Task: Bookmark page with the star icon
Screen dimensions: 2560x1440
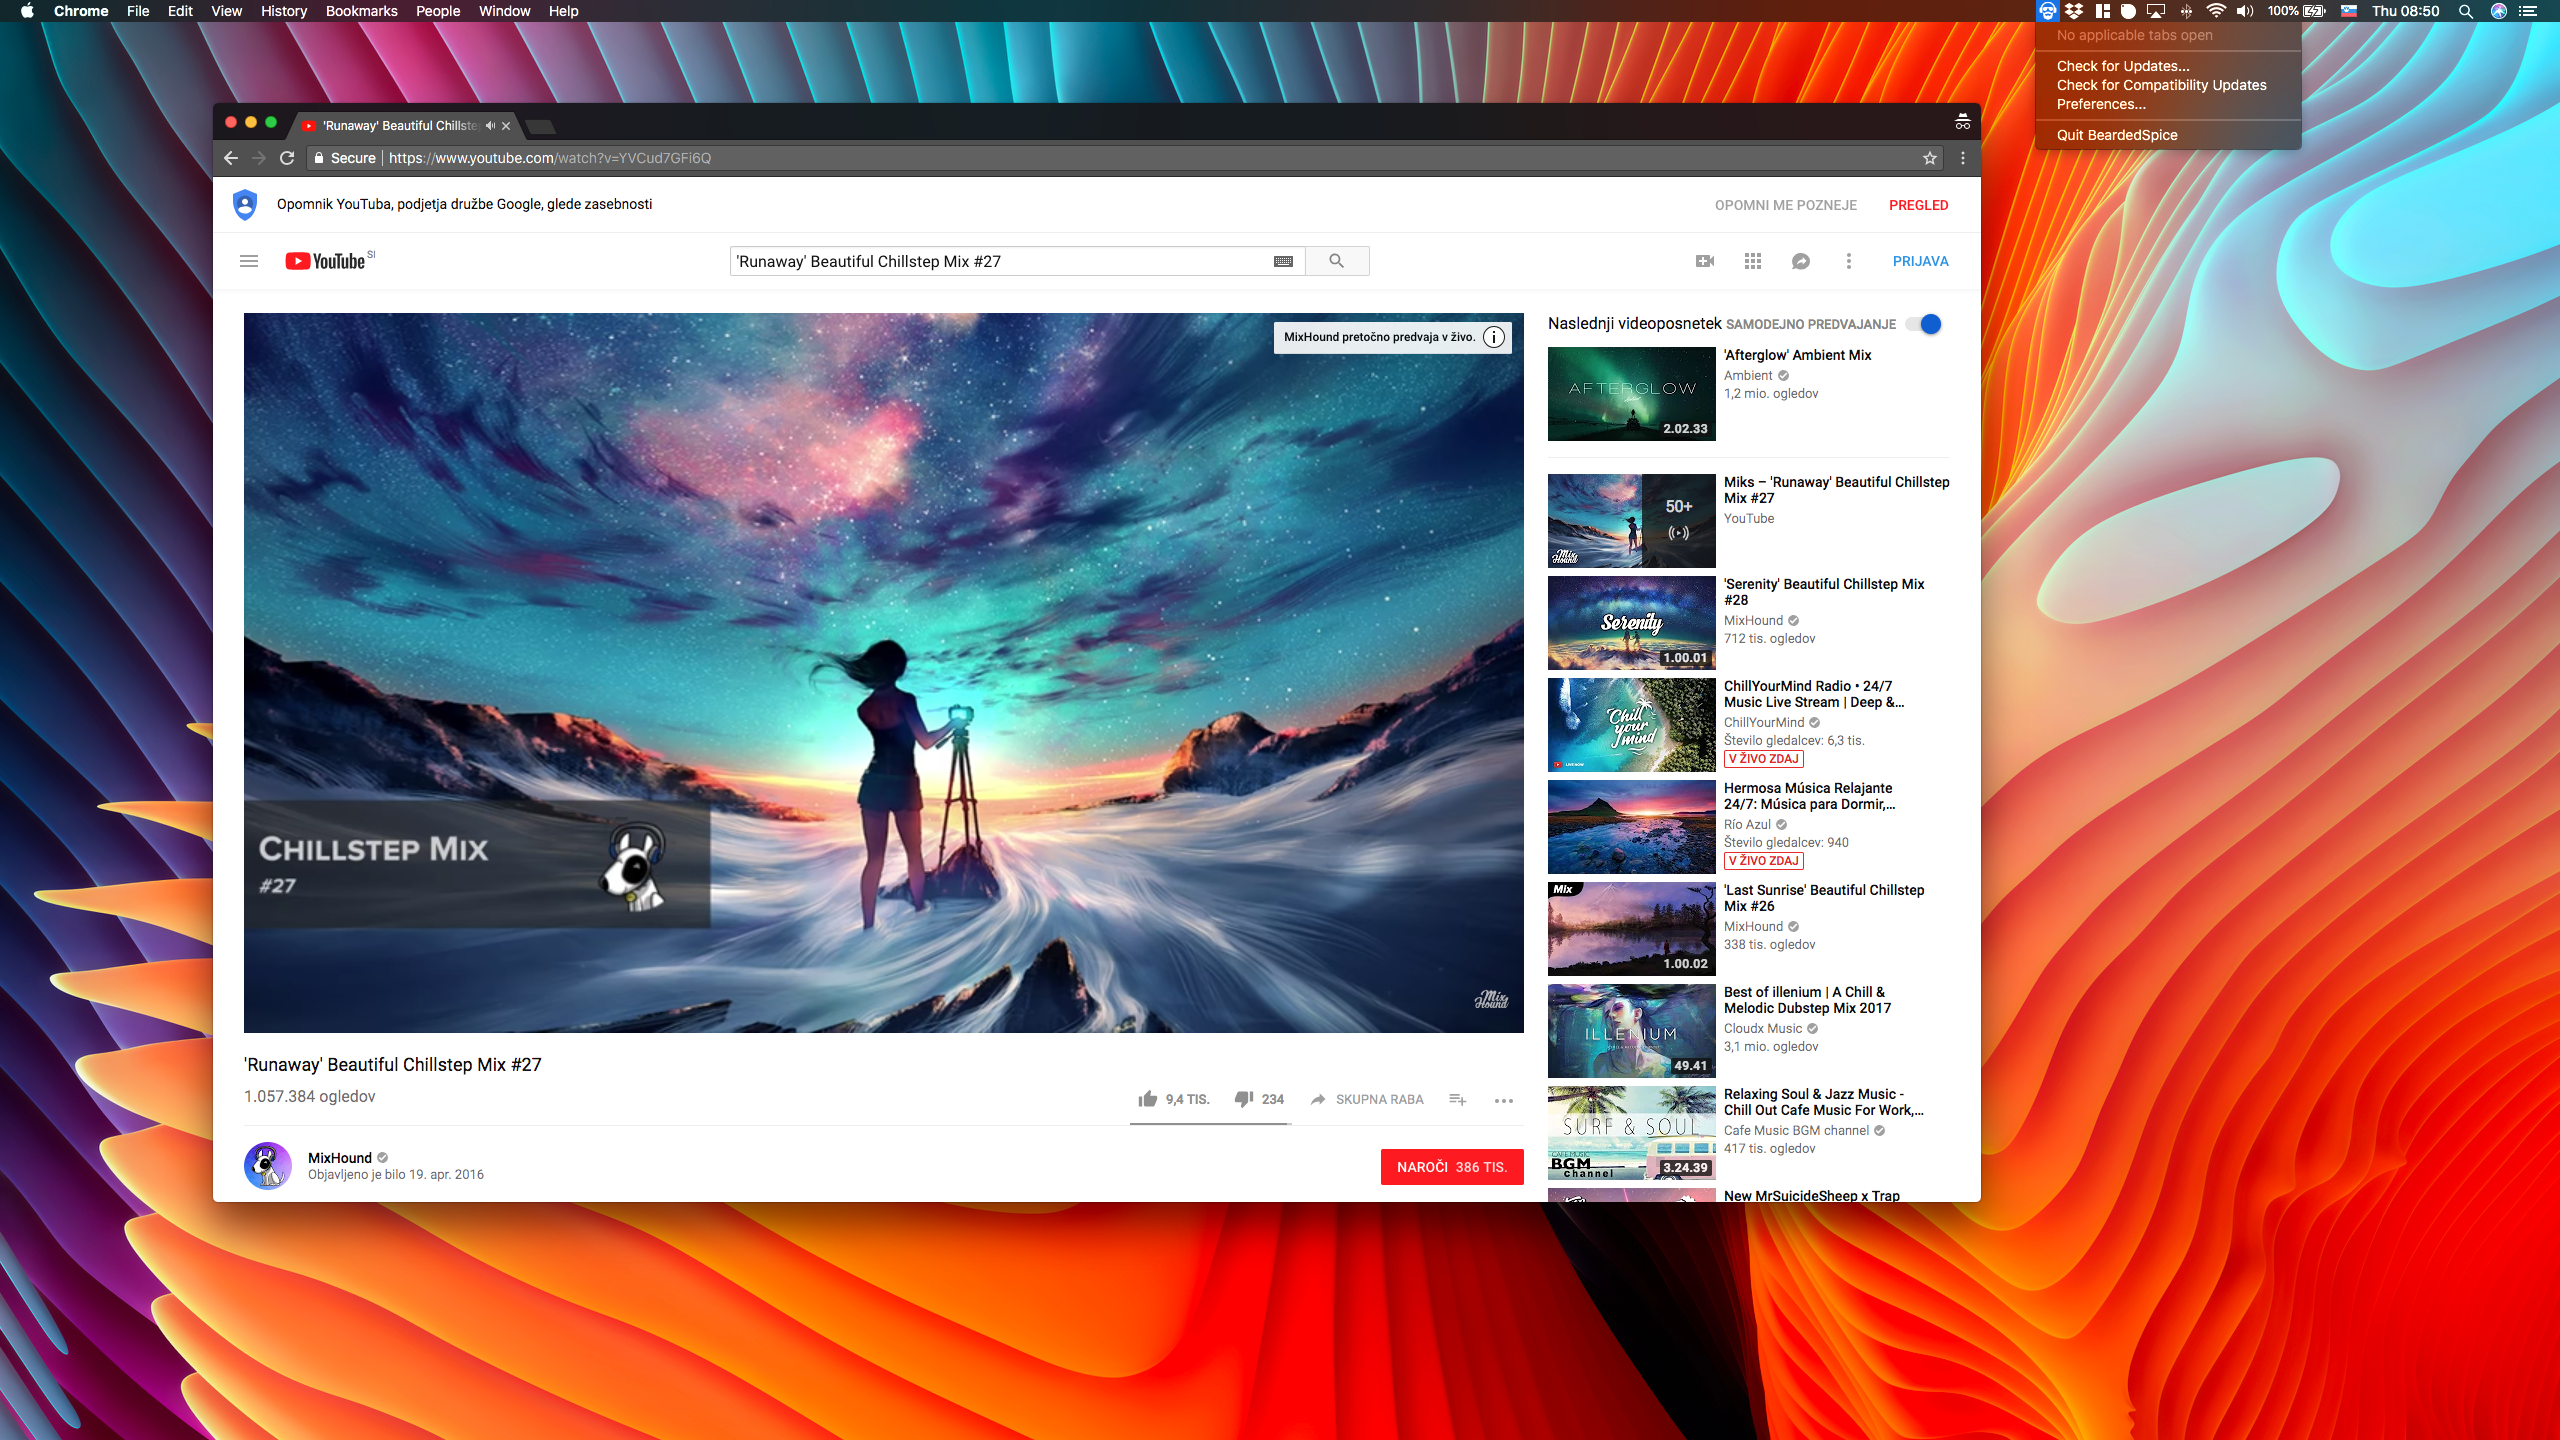Action: click(x=1930, y=158)
